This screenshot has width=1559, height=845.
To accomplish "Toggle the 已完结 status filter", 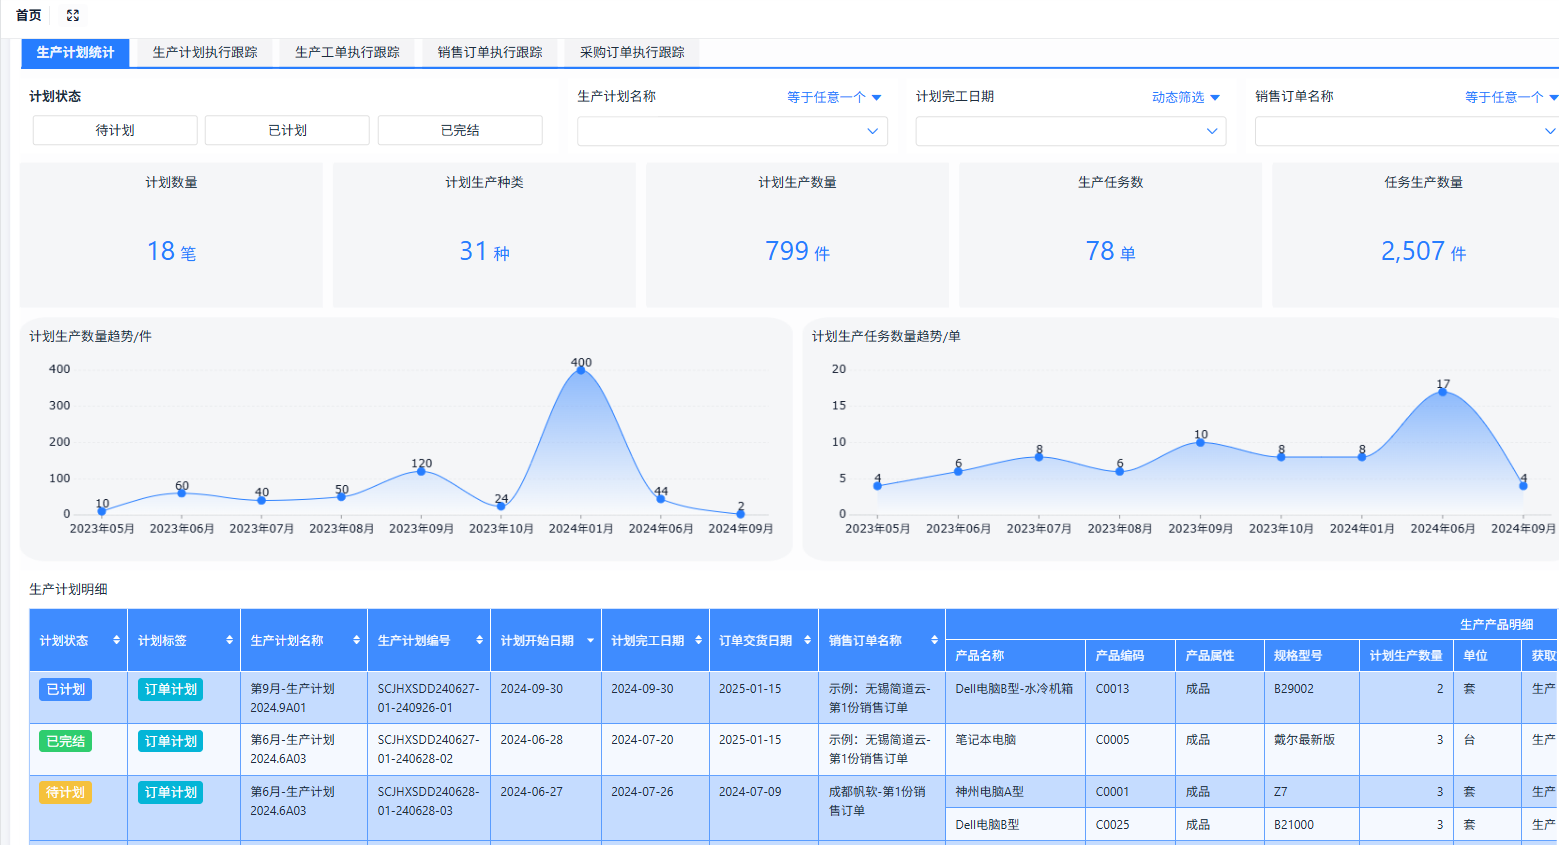I will pyautogui.click(x=459, y=130).
